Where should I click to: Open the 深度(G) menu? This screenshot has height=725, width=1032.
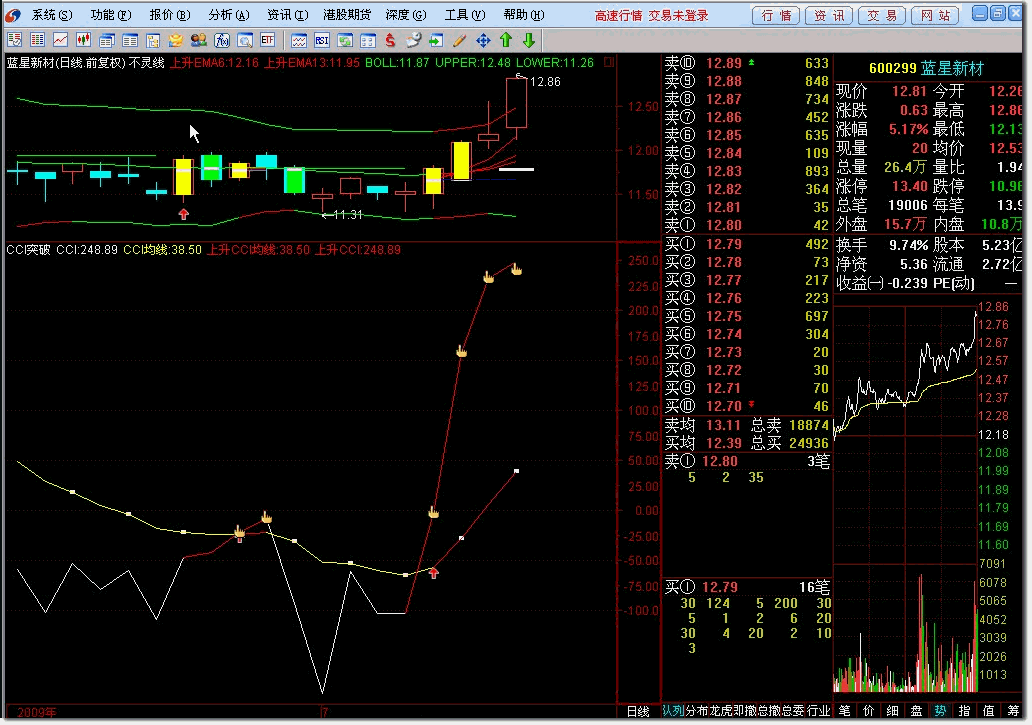pos(405,14)
